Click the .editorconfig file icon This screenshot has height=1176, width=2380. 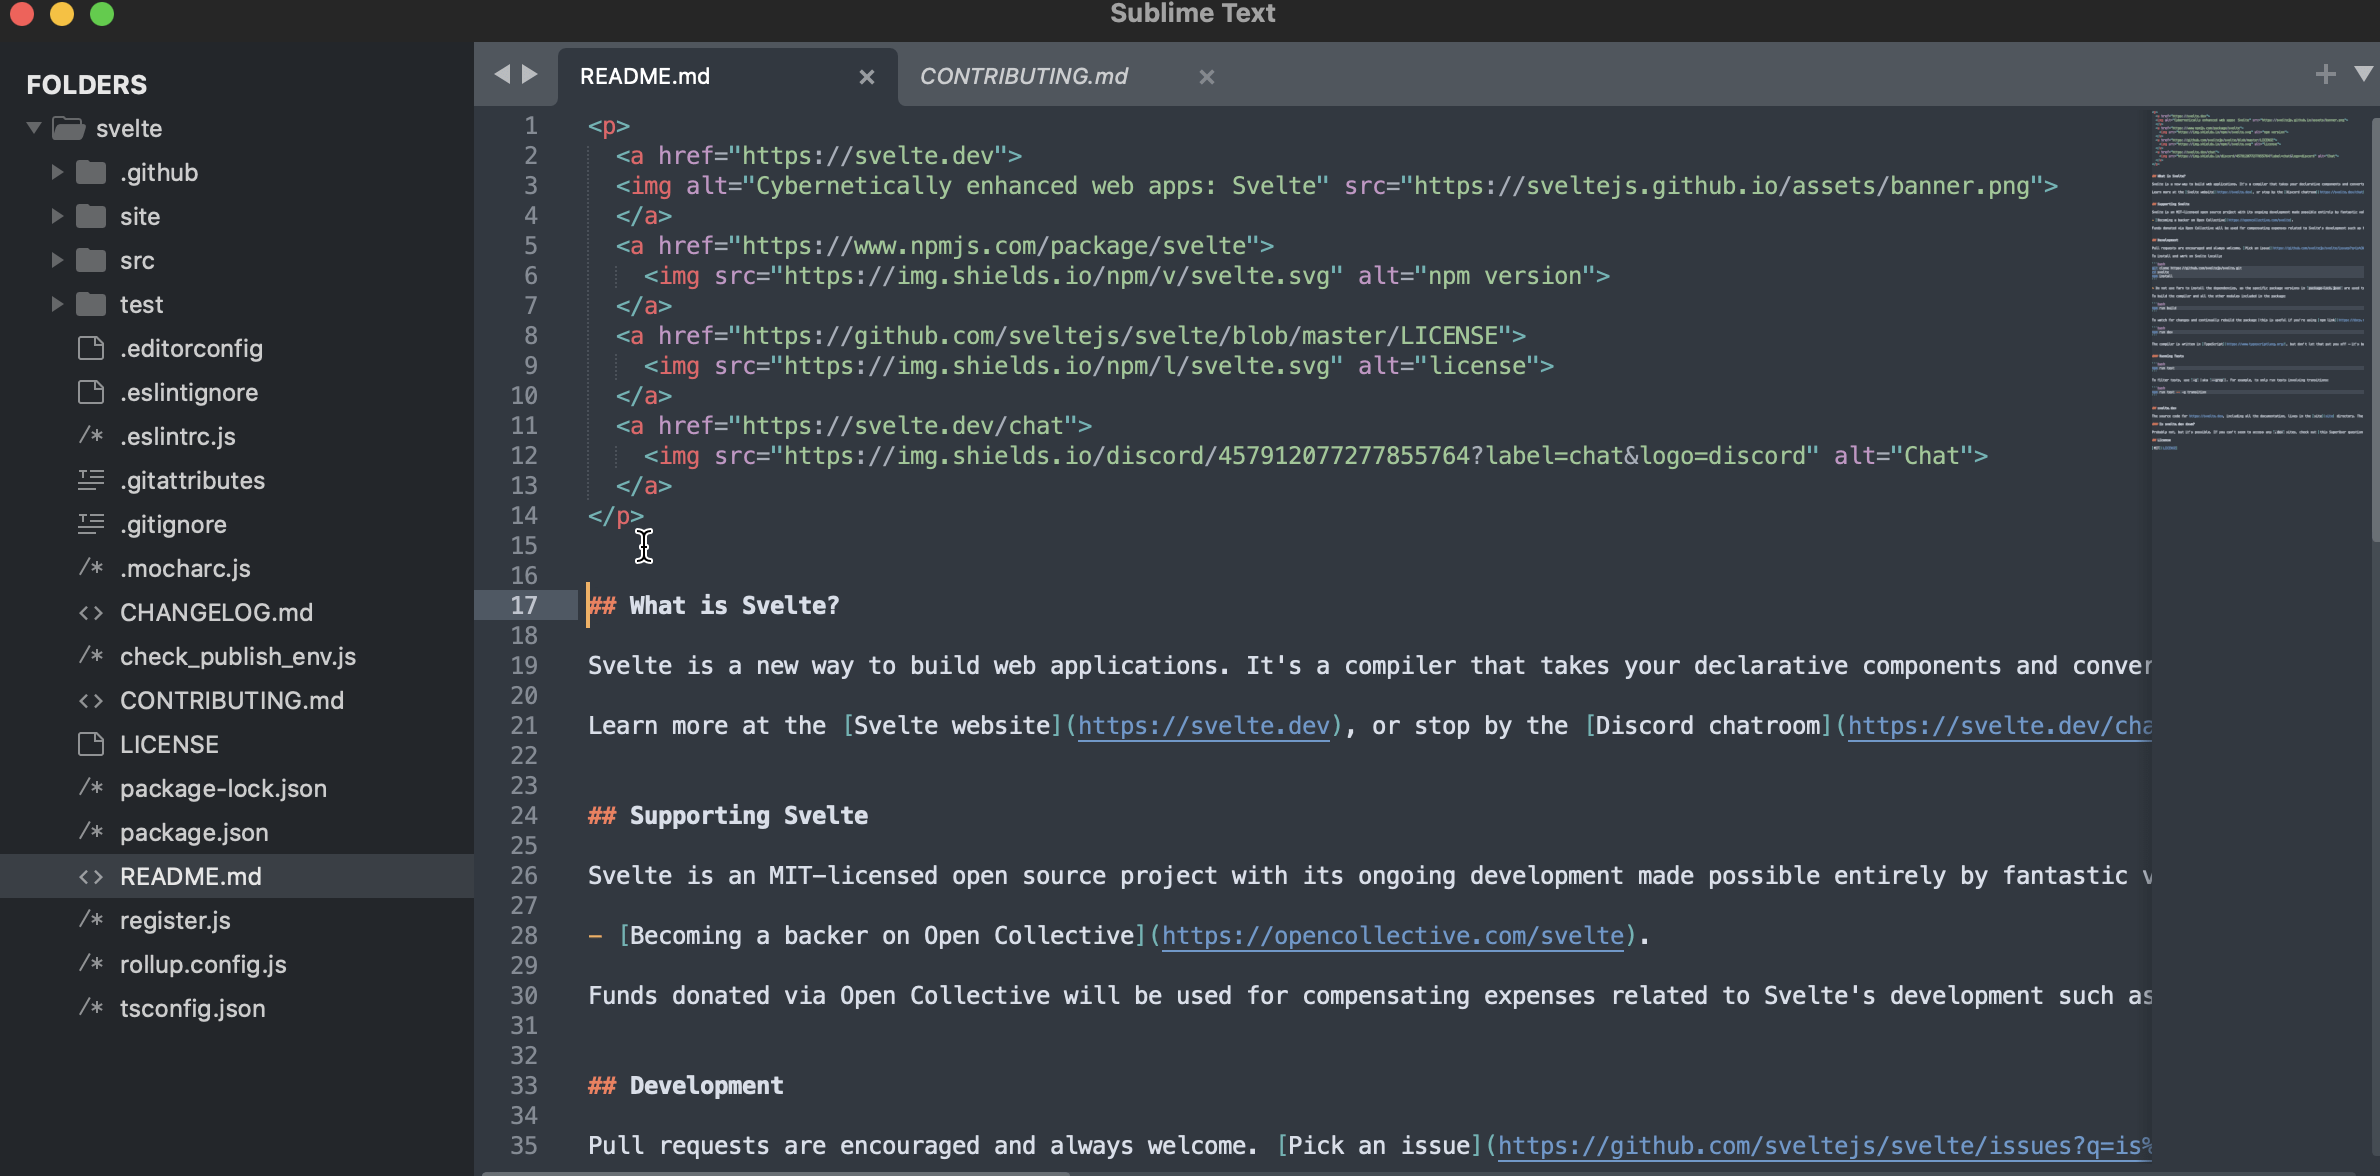tap(91, 348)
